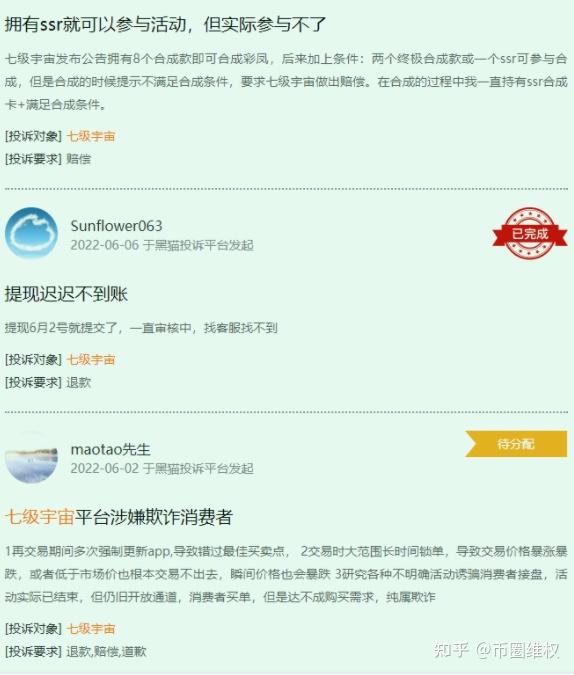Open the maotao先生 username link
574x675 pixels.
[x=110, y=449]
